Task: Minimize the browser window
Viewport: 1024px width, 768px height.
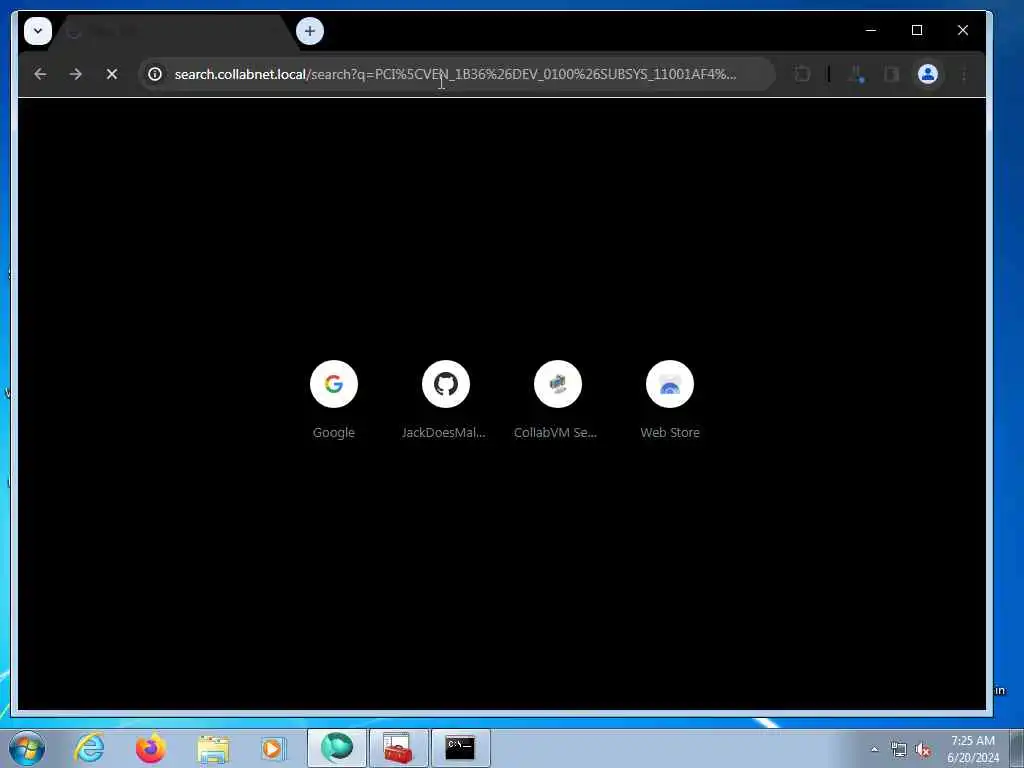Action: pyautogui.click(x=871, y=30)
